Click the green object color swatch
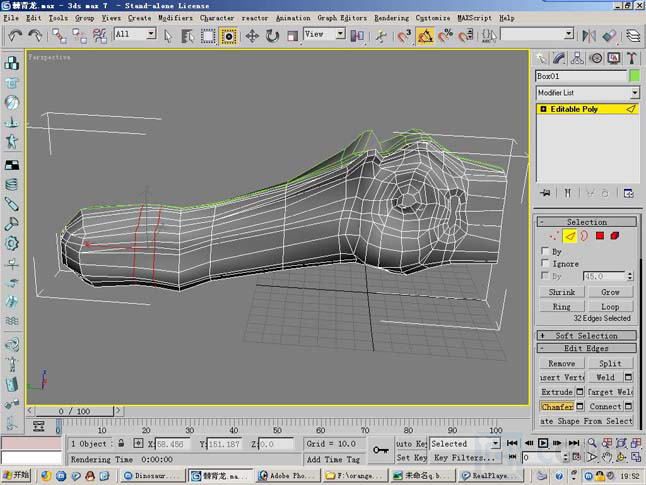646x485 pixels. (634, 76)
